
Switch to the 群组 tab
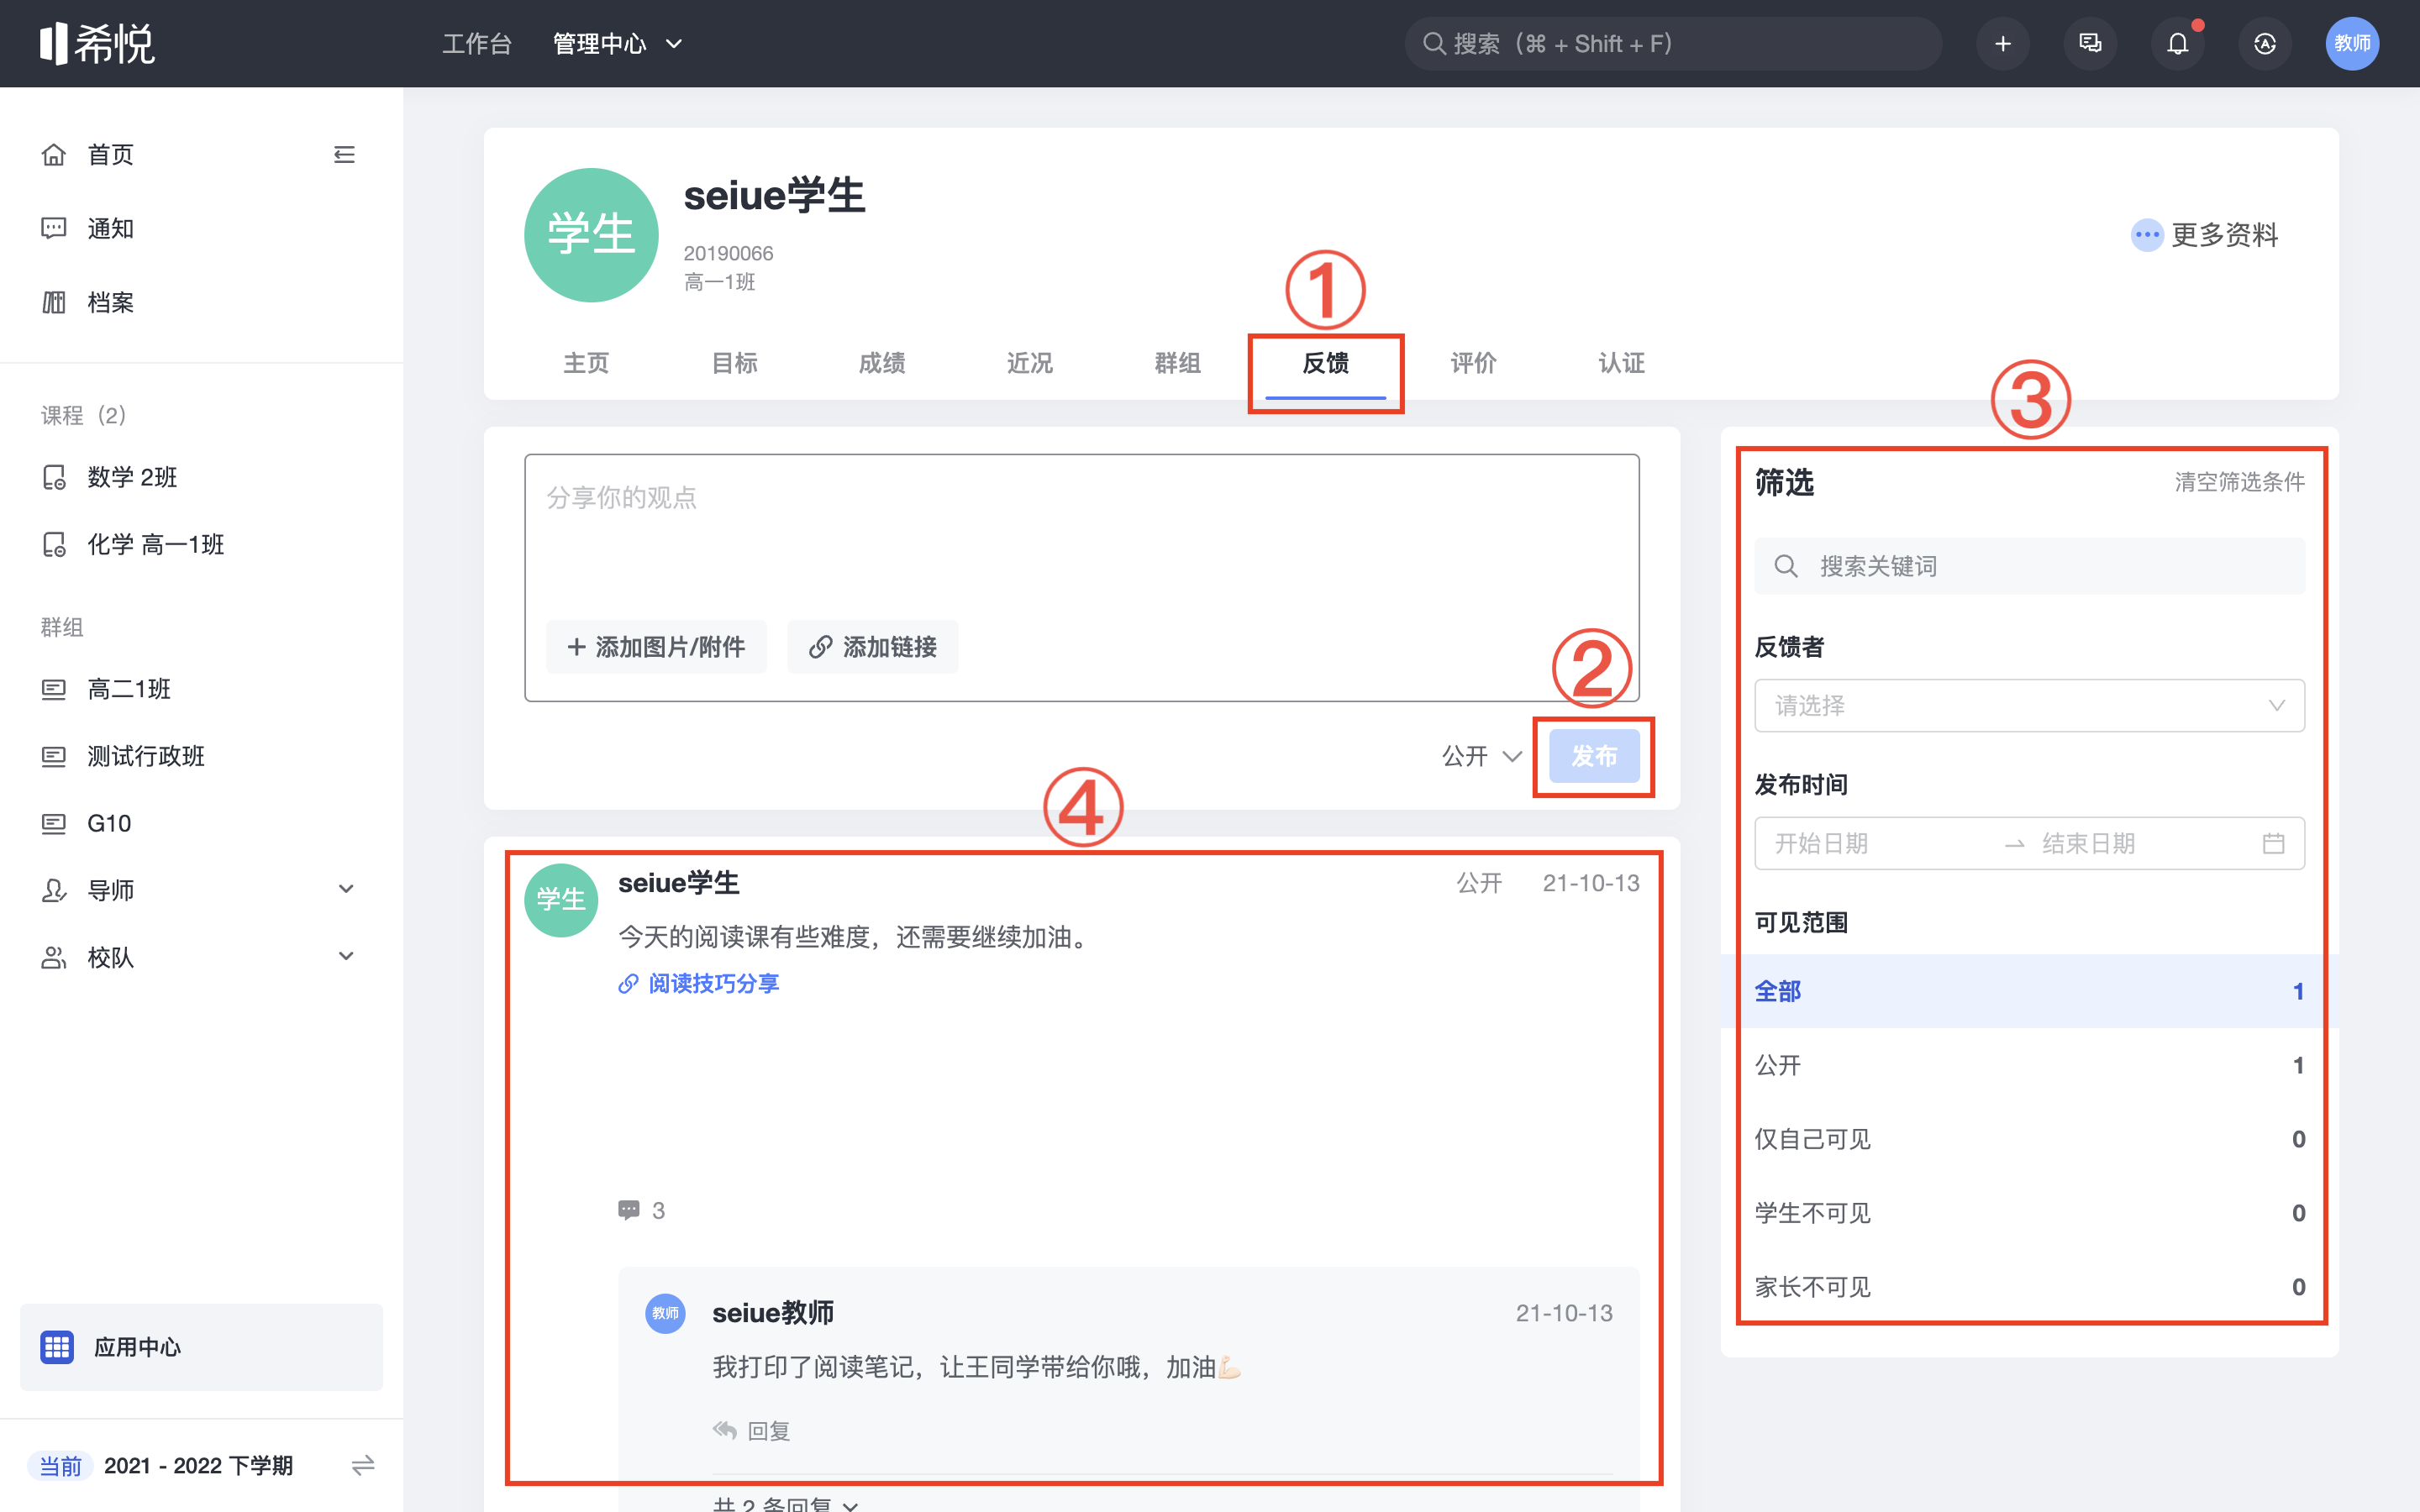(1178, 363)
